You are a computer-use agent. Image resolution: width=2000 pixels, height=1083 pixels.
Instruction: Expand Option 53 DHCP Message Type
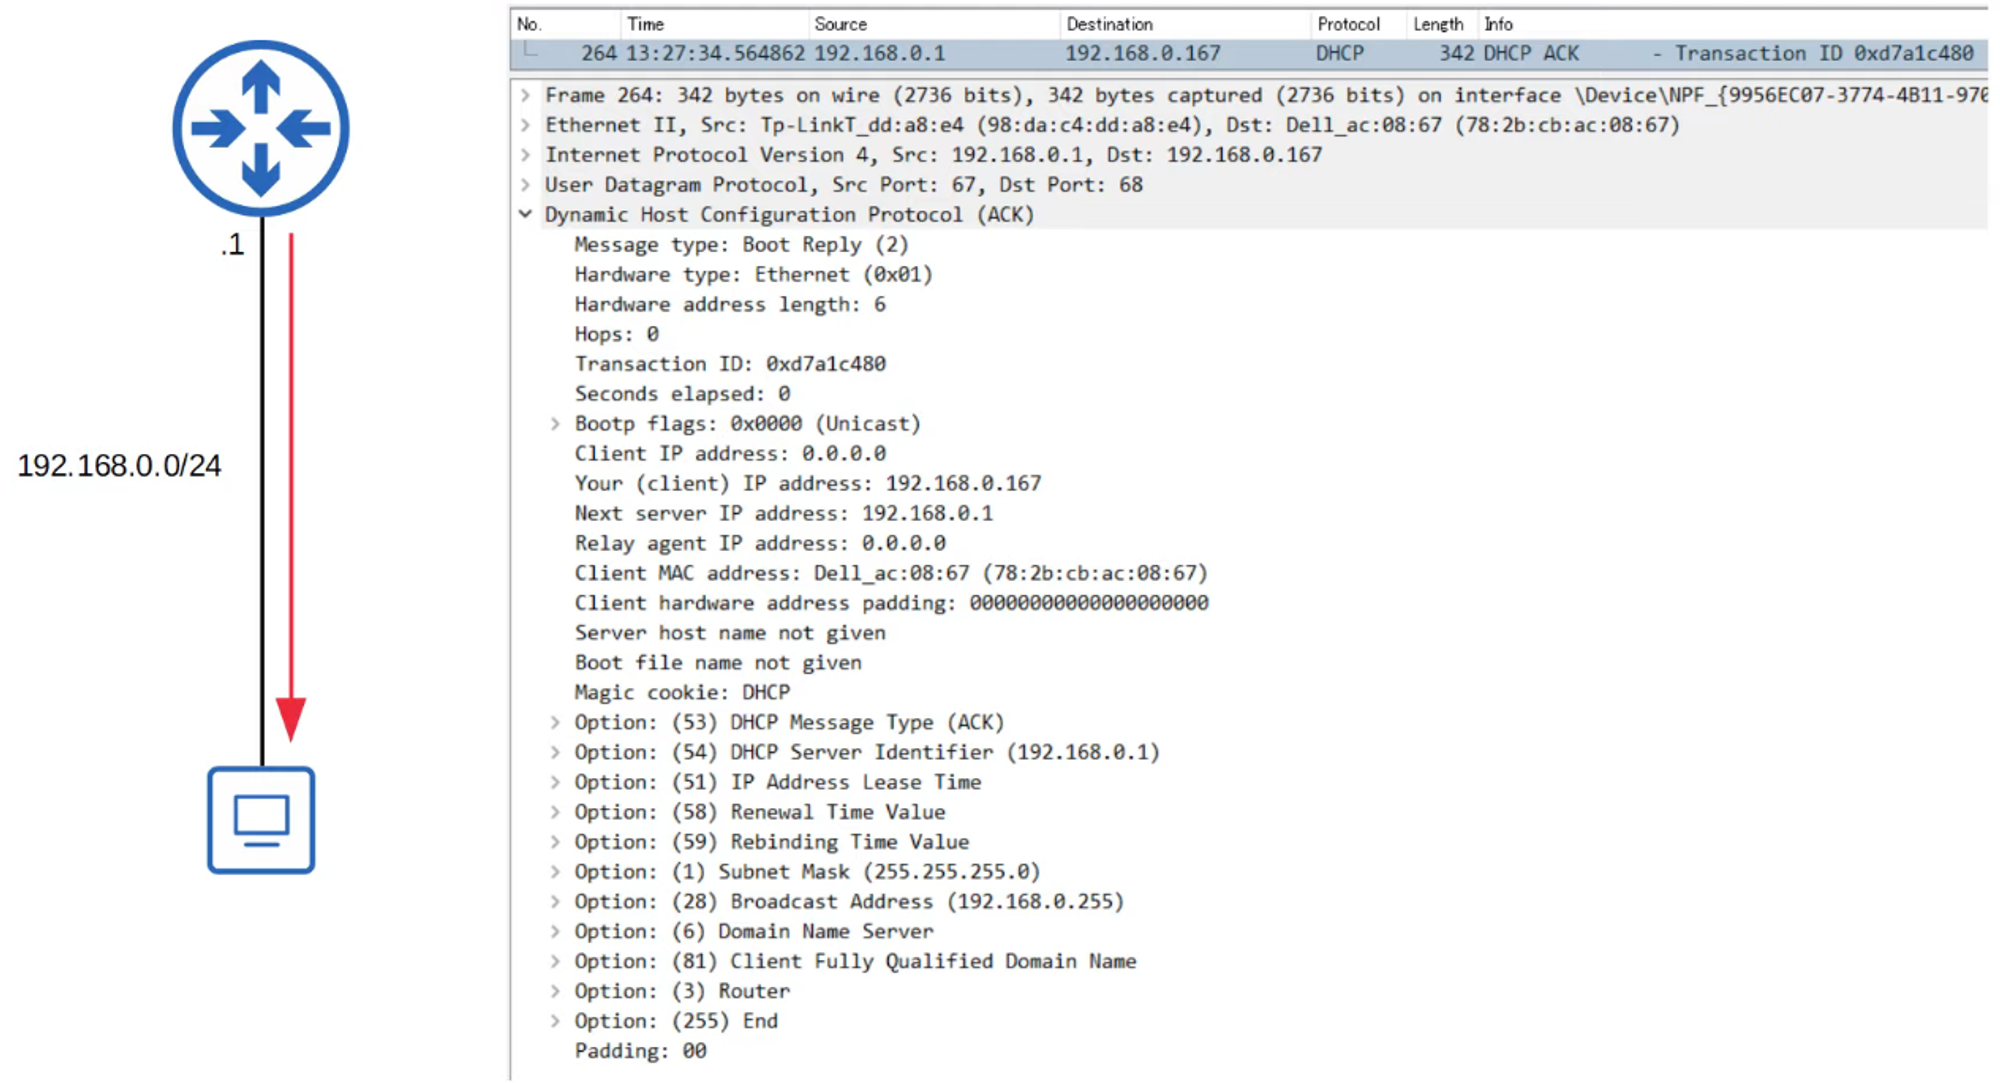(x=555, y=723)
